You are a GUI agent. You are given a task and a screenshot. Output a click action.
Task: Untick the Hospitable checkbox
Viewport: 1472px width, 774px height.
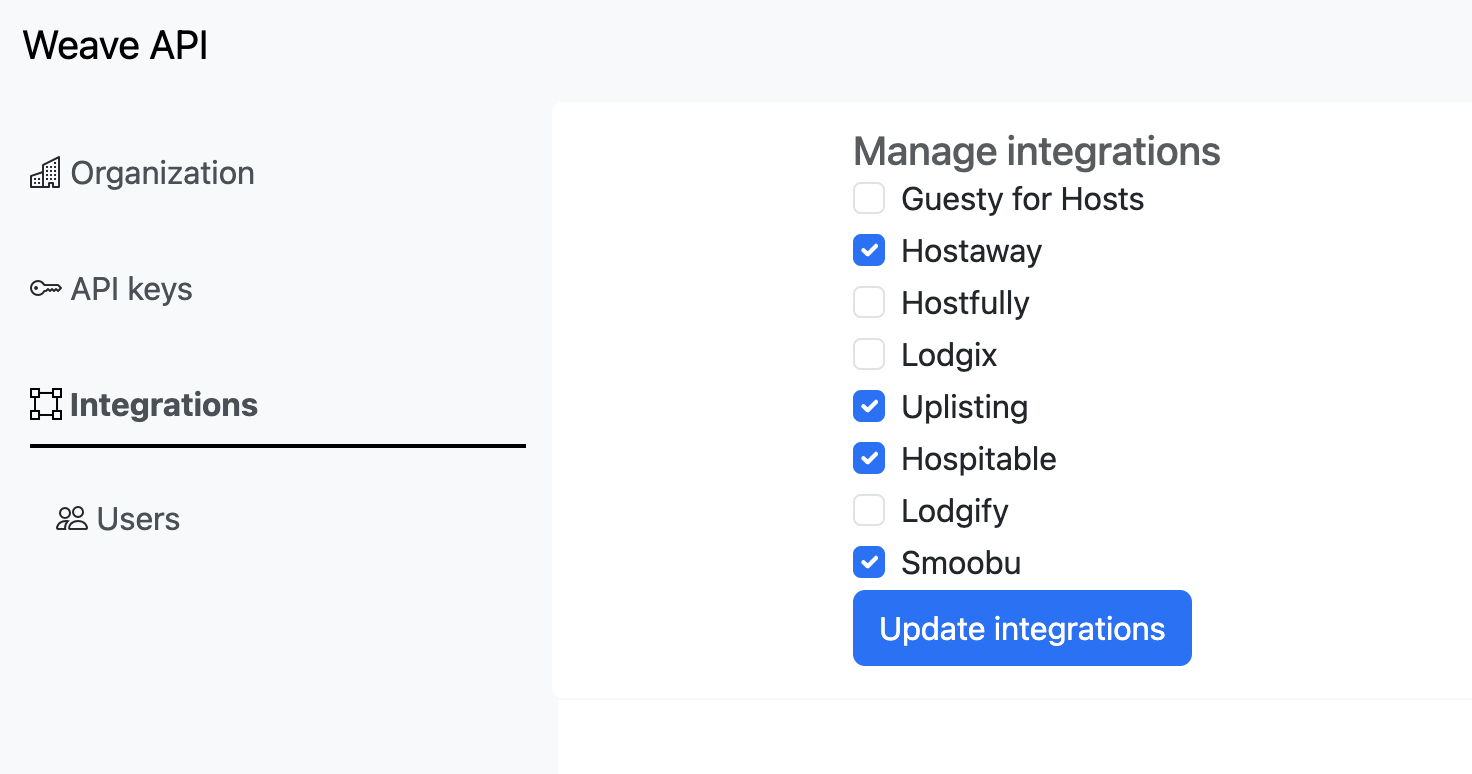869,458
